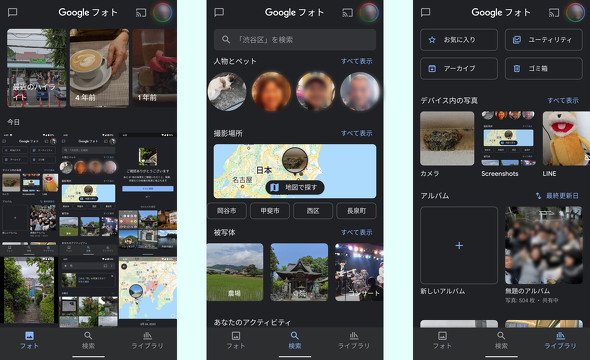Select the 長泉町 location chip

coord(356,211)
